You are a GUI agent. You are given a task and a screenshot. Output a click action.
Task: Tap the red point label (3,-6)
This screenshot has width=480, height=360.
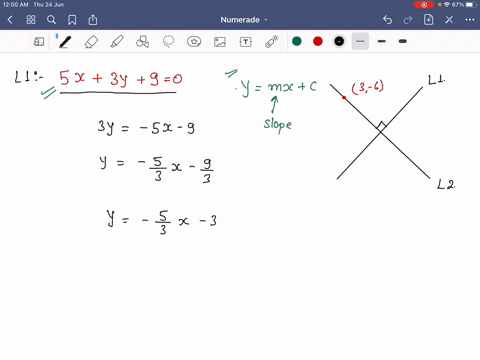tap(368, 87)
